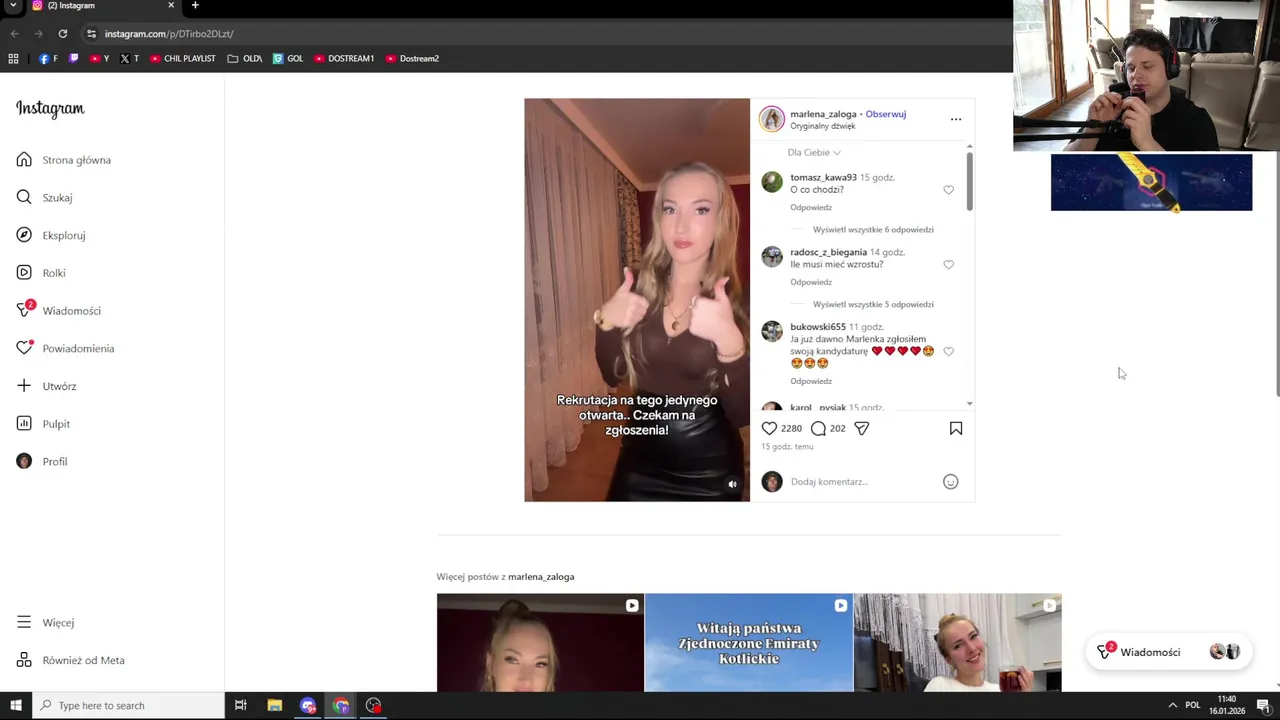The image size is (1280, 720).
Task: Reply to bukowski655's comment
Action: click(x=811, y=381)
